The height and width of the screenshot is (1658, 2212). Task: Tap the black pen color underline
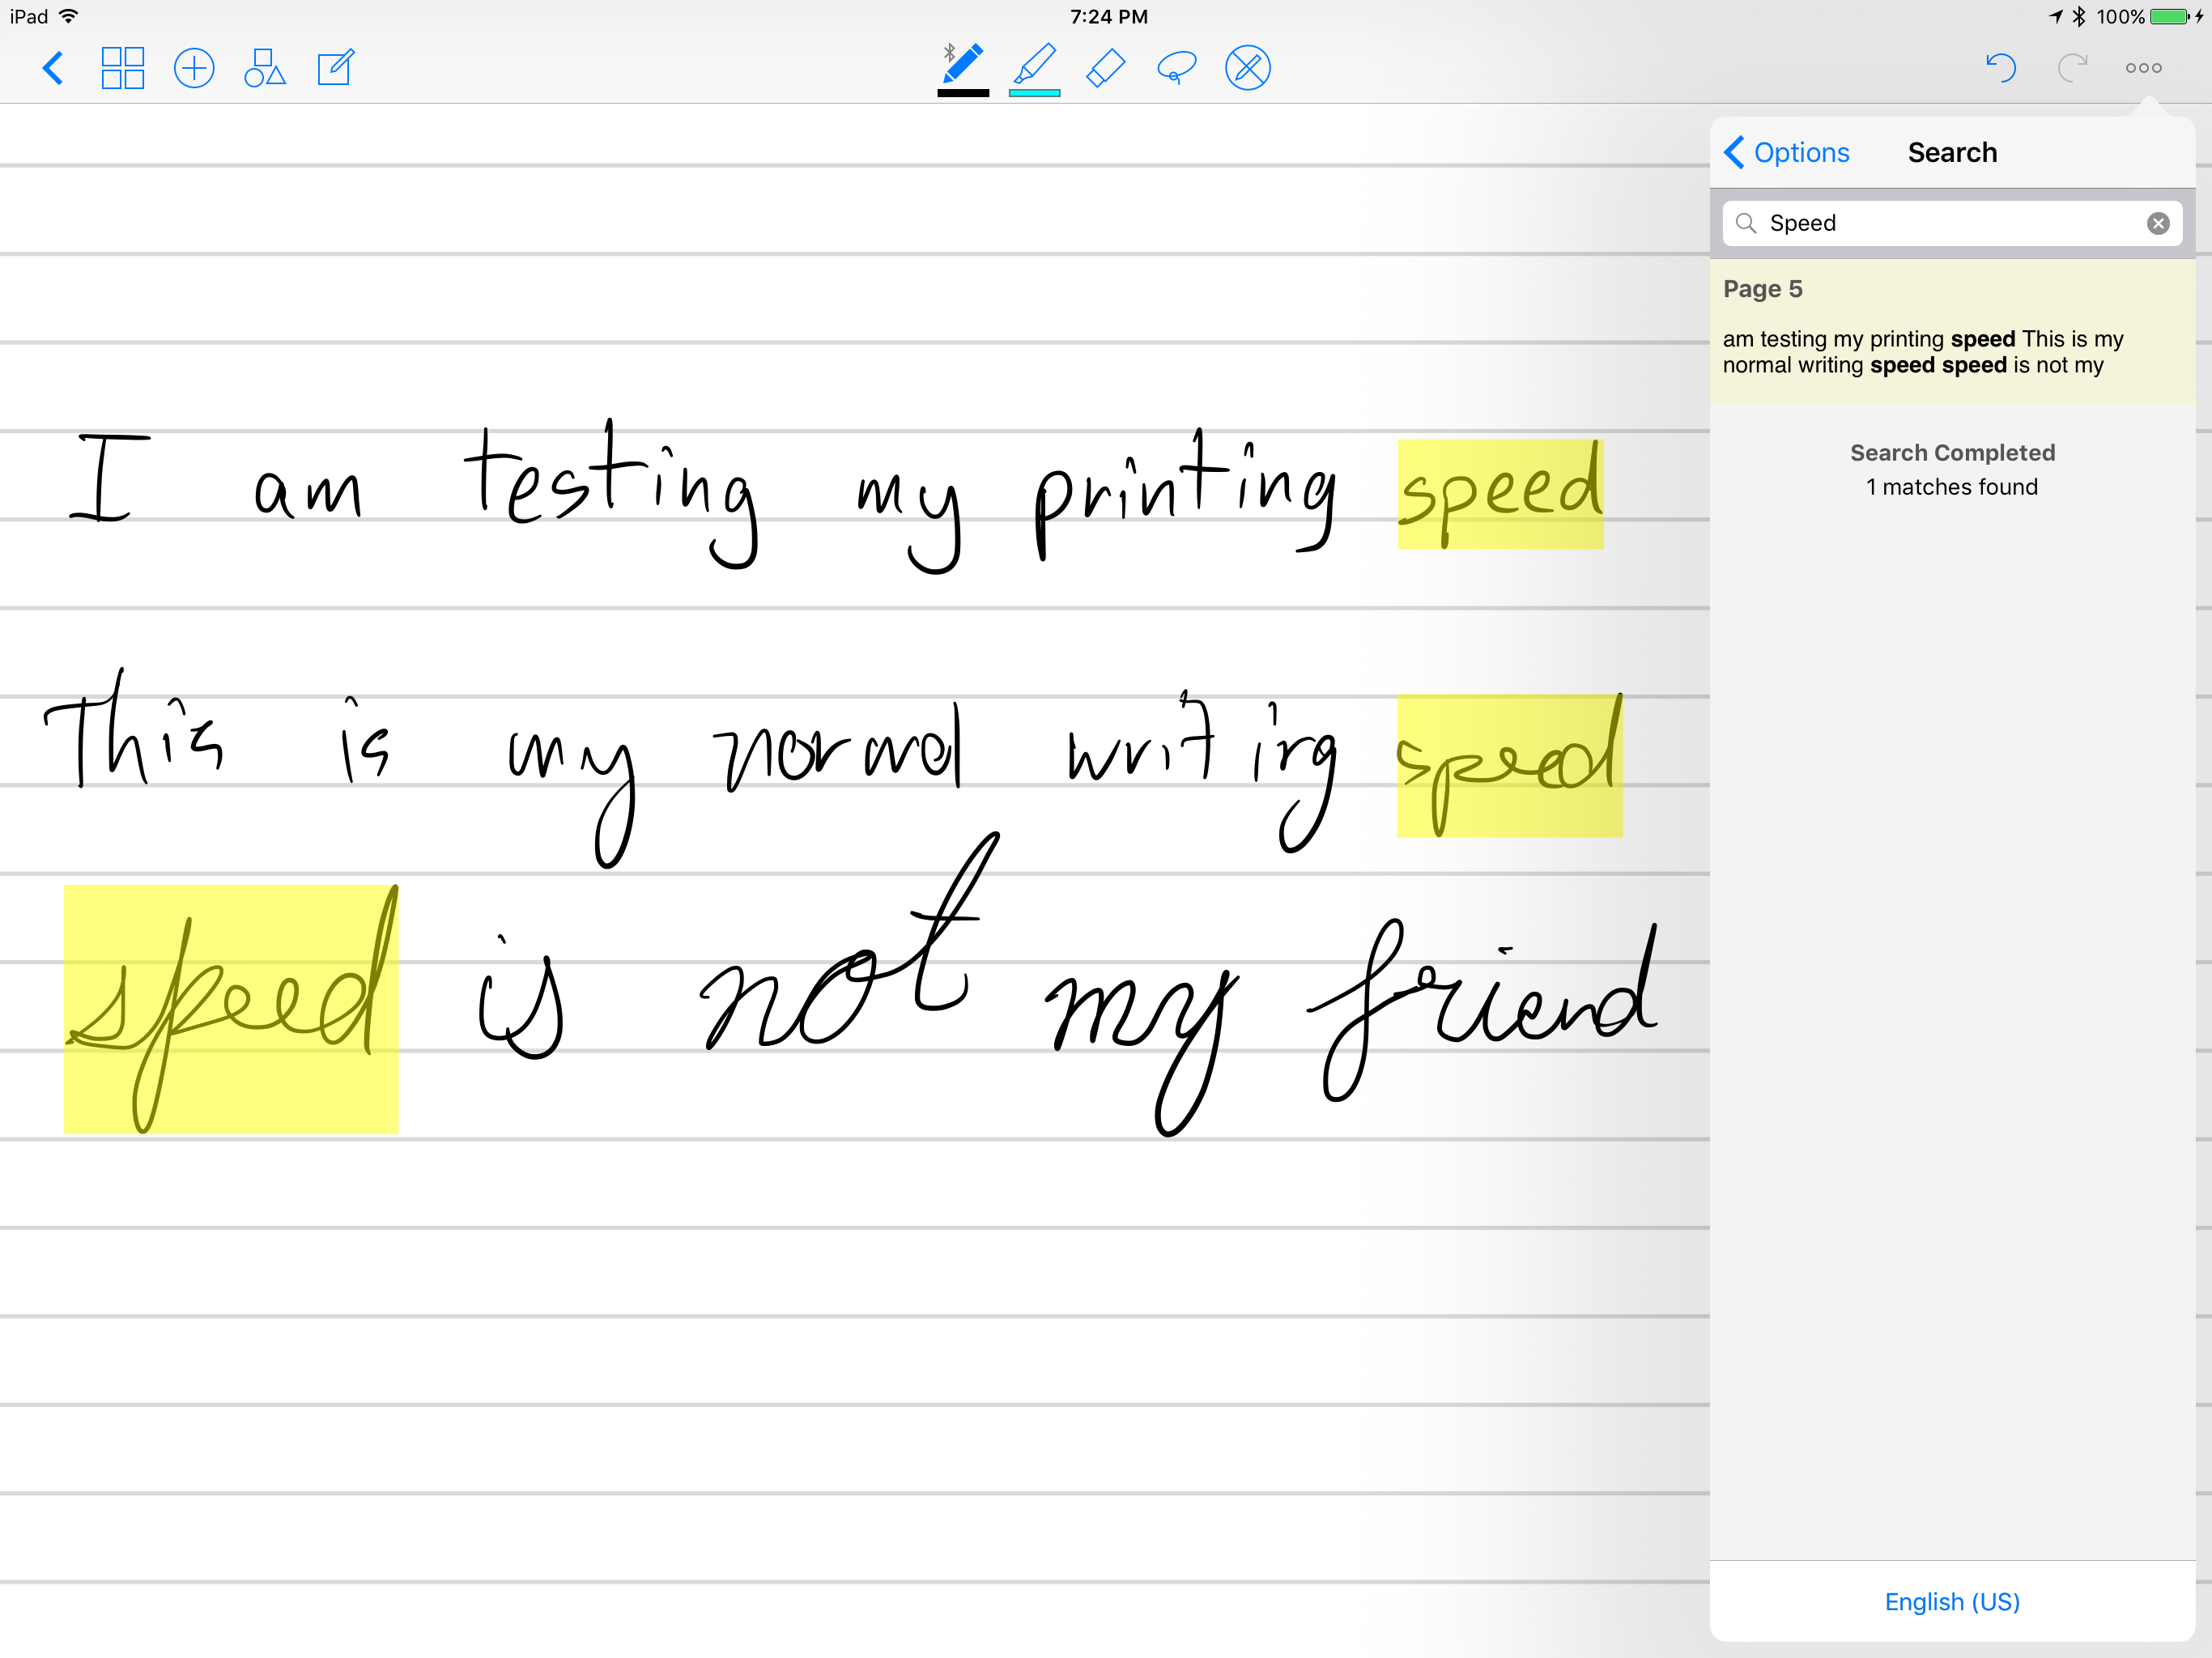pos(963,93)
